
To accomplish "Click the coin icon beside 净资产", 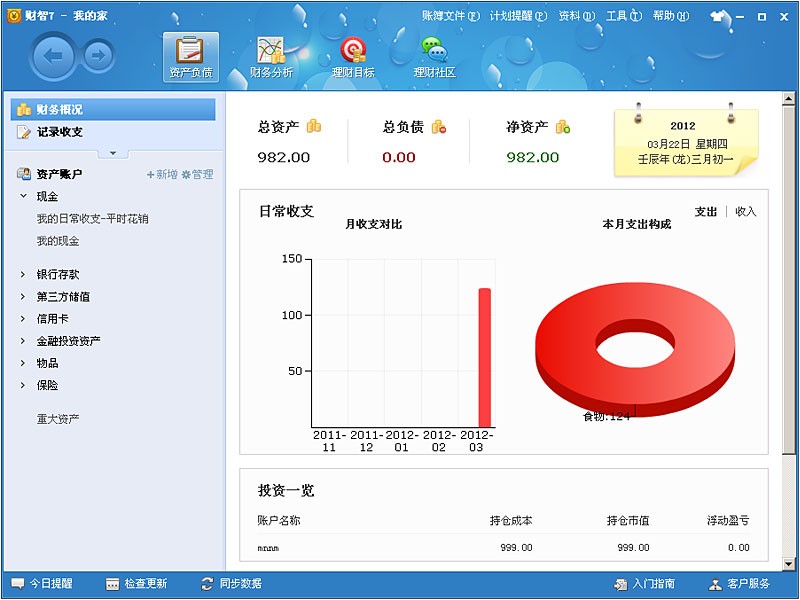I will coord(563,126).
